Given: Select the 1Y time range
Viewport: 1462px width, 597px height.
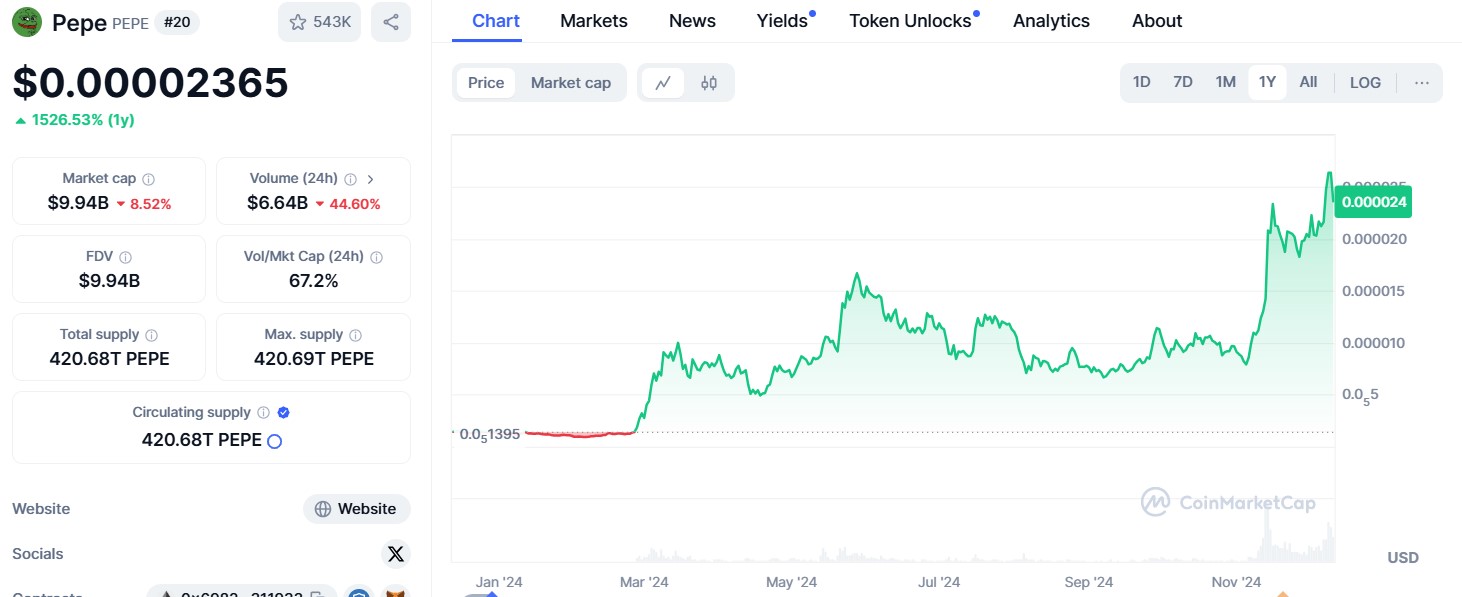Looking at the screenshot, I should (x=1267, y=83).
